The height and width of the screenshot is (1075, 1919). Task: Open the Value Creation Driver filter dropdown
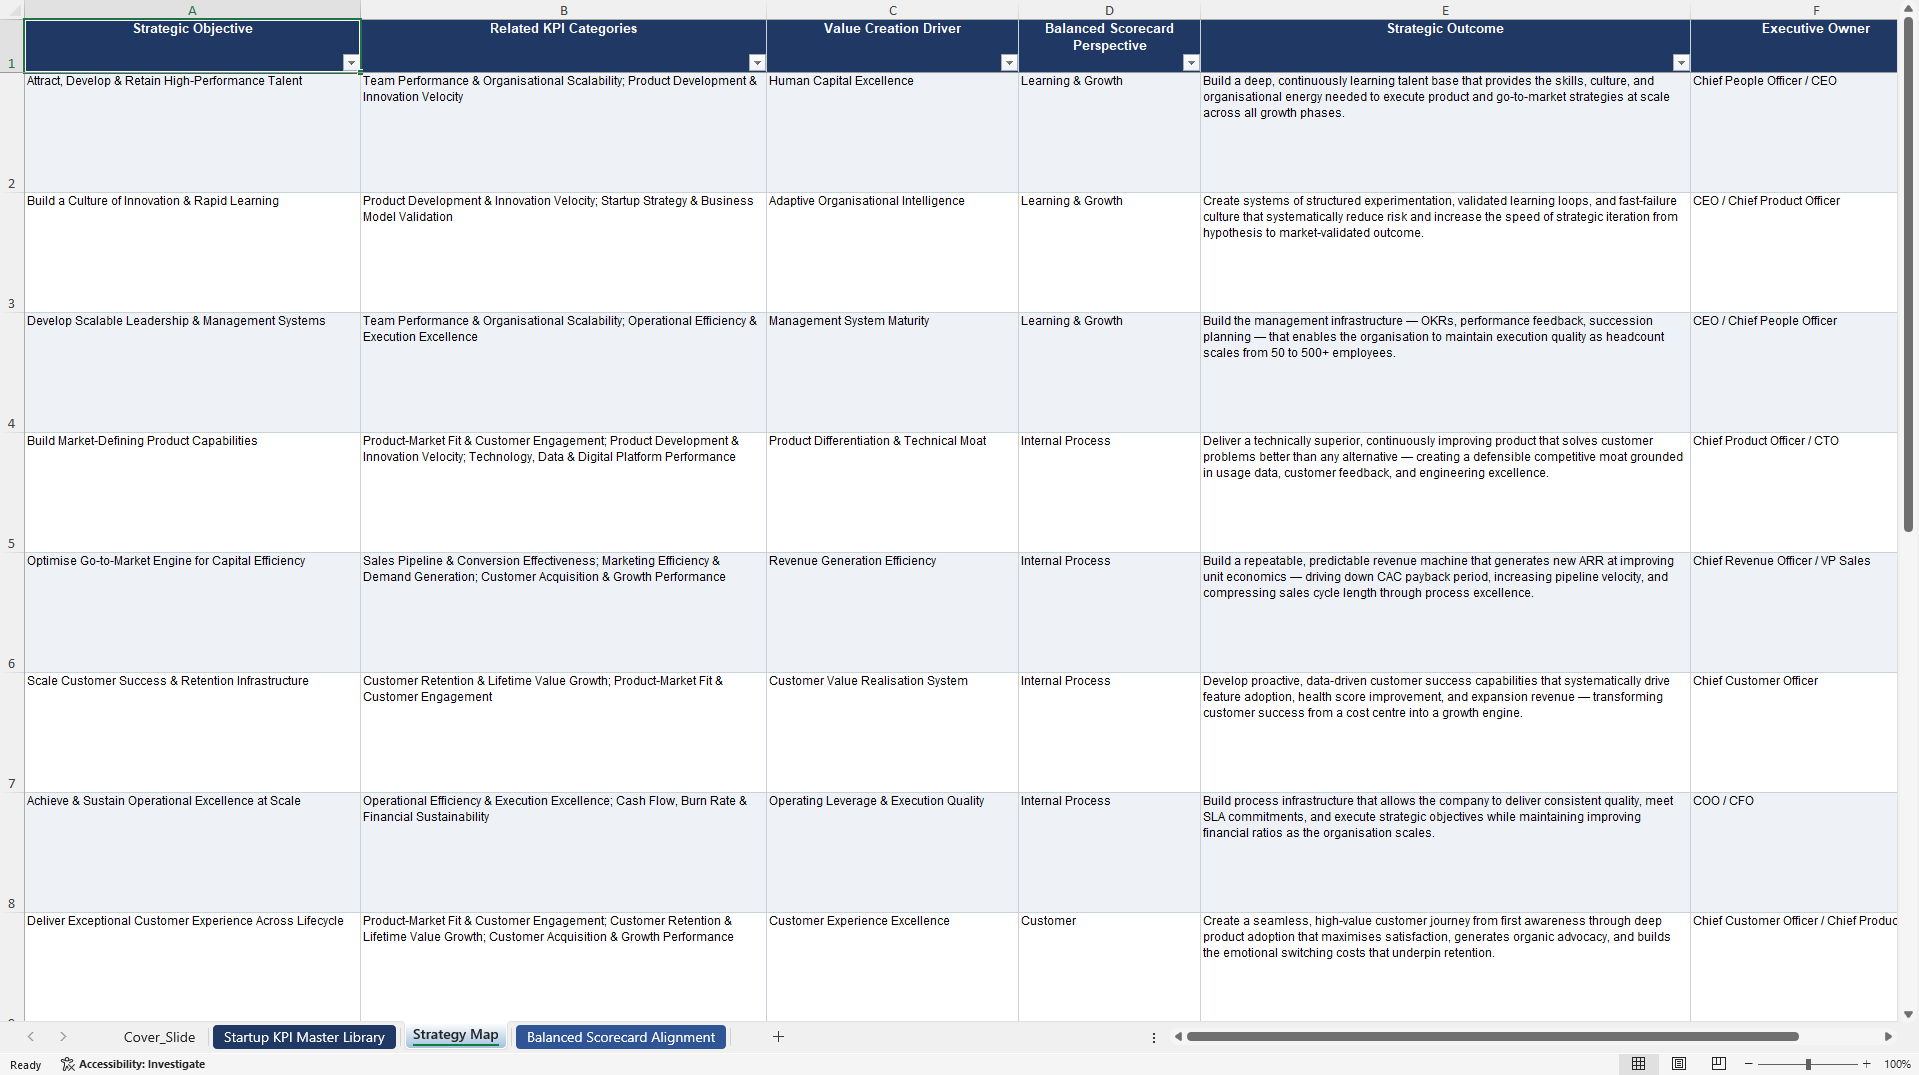pyautogui.click(x=1009, y=63)
